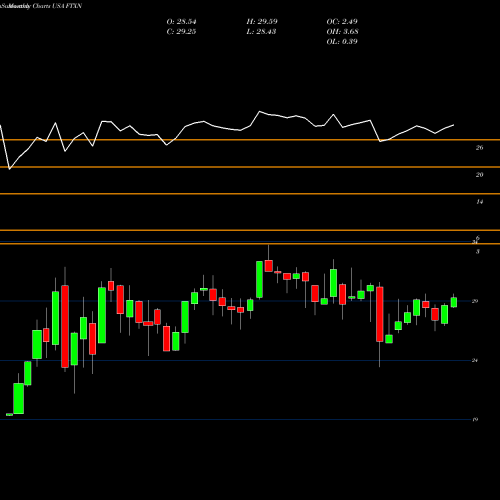
Task: Select the OH: 3.68 reading
Action: (x=342, y=32)
